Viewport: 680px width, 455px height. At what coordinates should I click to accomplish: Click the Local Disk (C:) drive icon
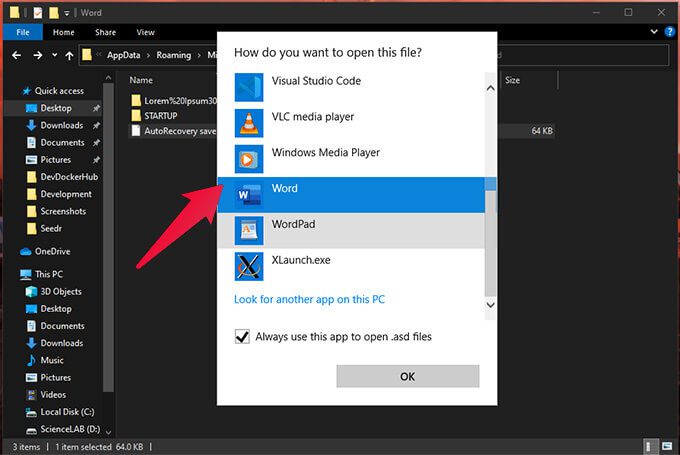pyautogui.click(x=31, y=412)
